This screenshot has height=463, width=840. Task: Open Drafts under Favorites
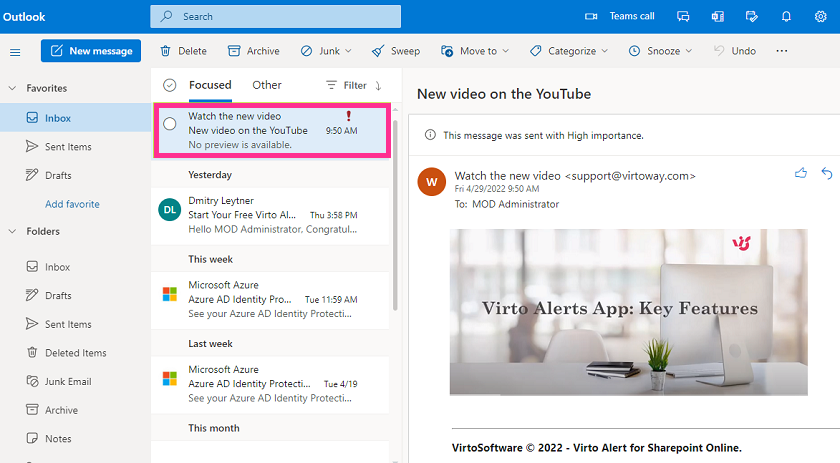click(x=76, y=175)
